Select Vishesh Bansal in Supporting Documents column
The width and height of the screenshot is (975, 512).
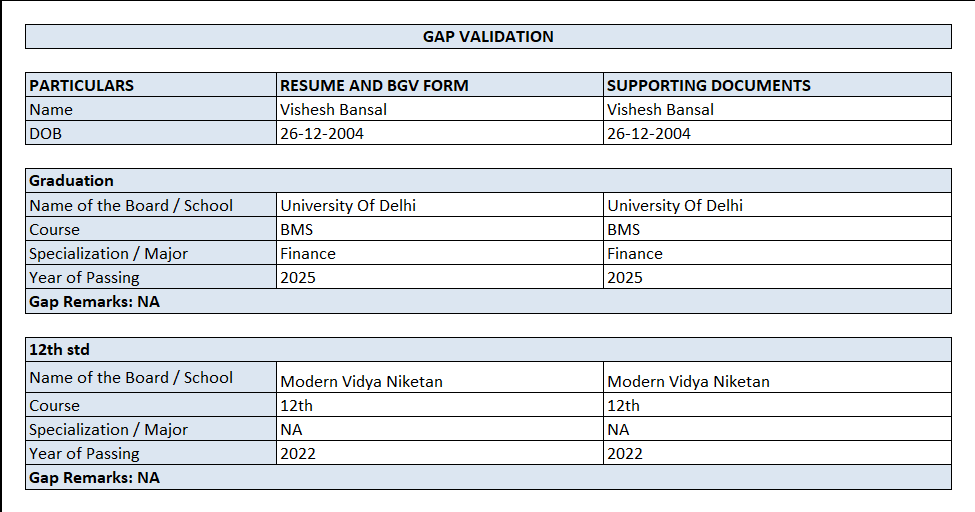(x=661, y=110)
